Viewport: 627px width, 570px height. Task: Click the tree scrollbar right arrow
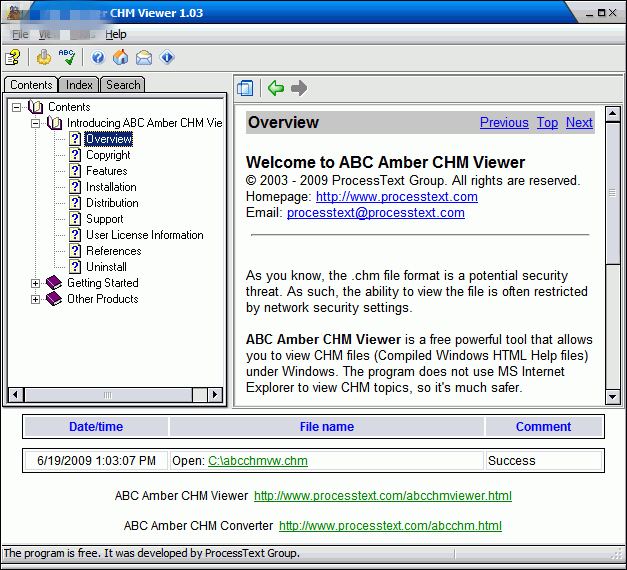point(215,395)
